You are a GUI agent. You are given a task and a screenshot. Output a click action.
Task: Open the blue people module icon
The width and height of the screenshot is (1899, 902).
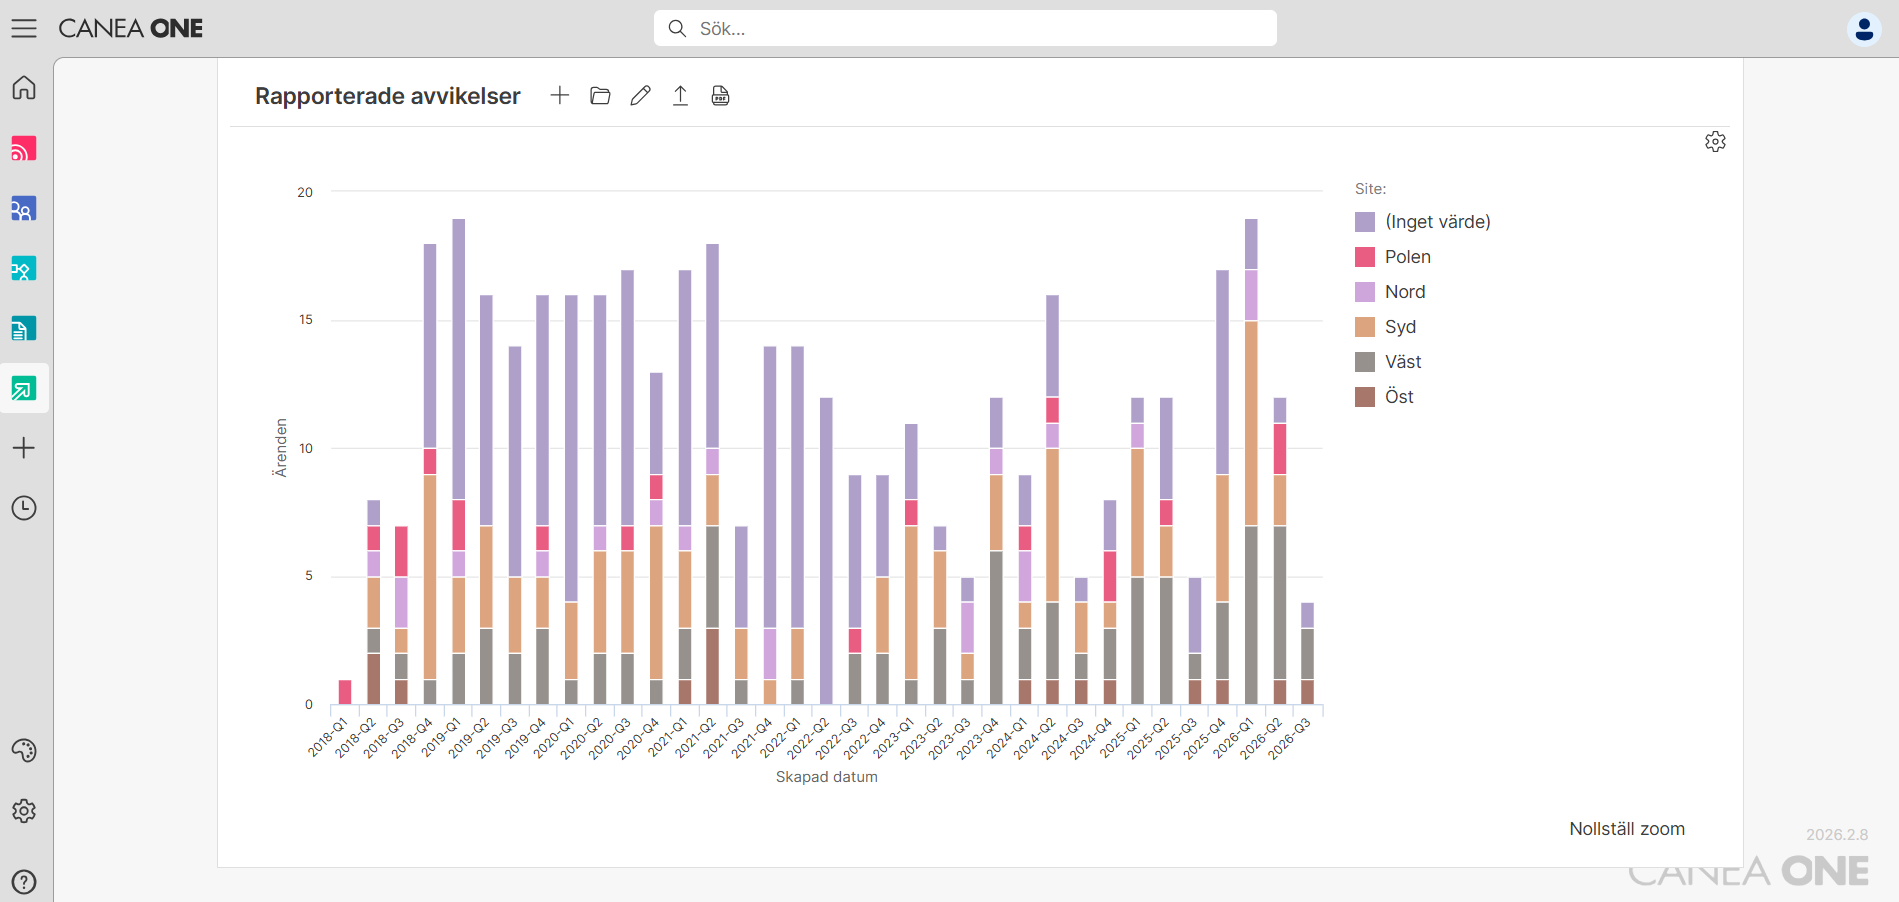[24, 208]
